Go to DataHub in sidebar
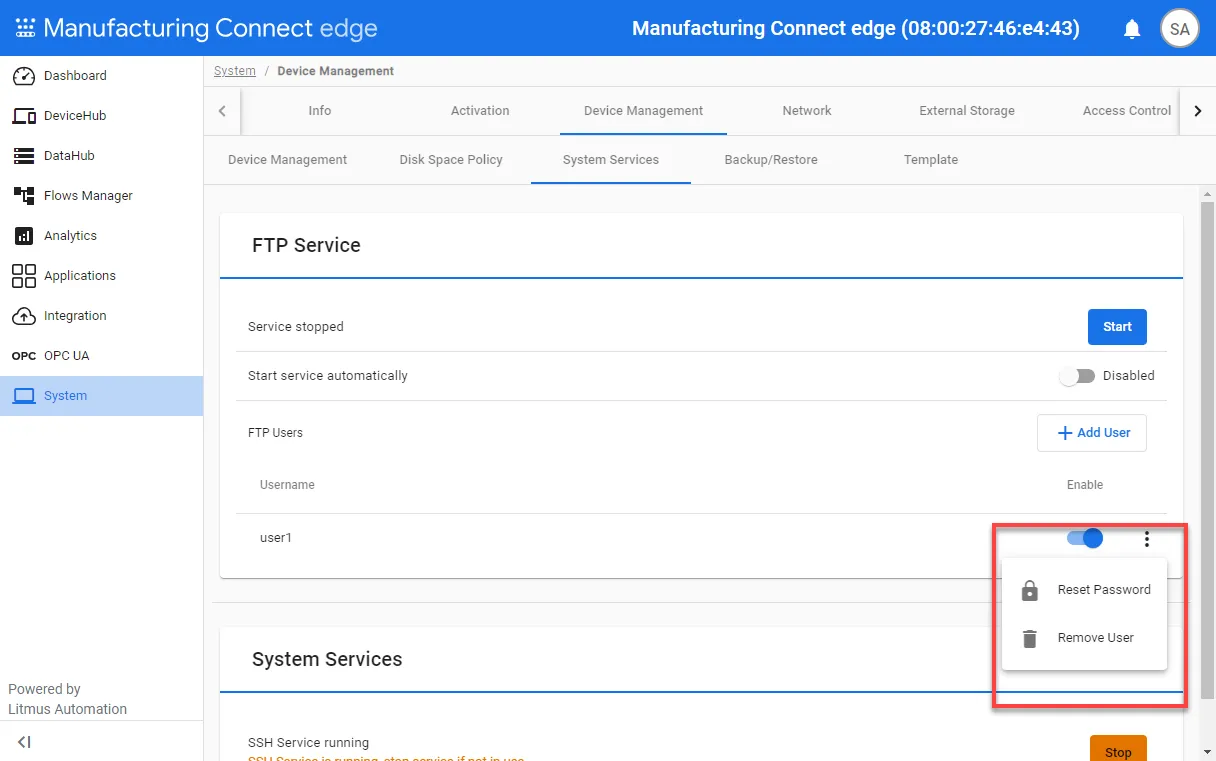This screenshot has height=761, width=1216. [x=101, y=156]
